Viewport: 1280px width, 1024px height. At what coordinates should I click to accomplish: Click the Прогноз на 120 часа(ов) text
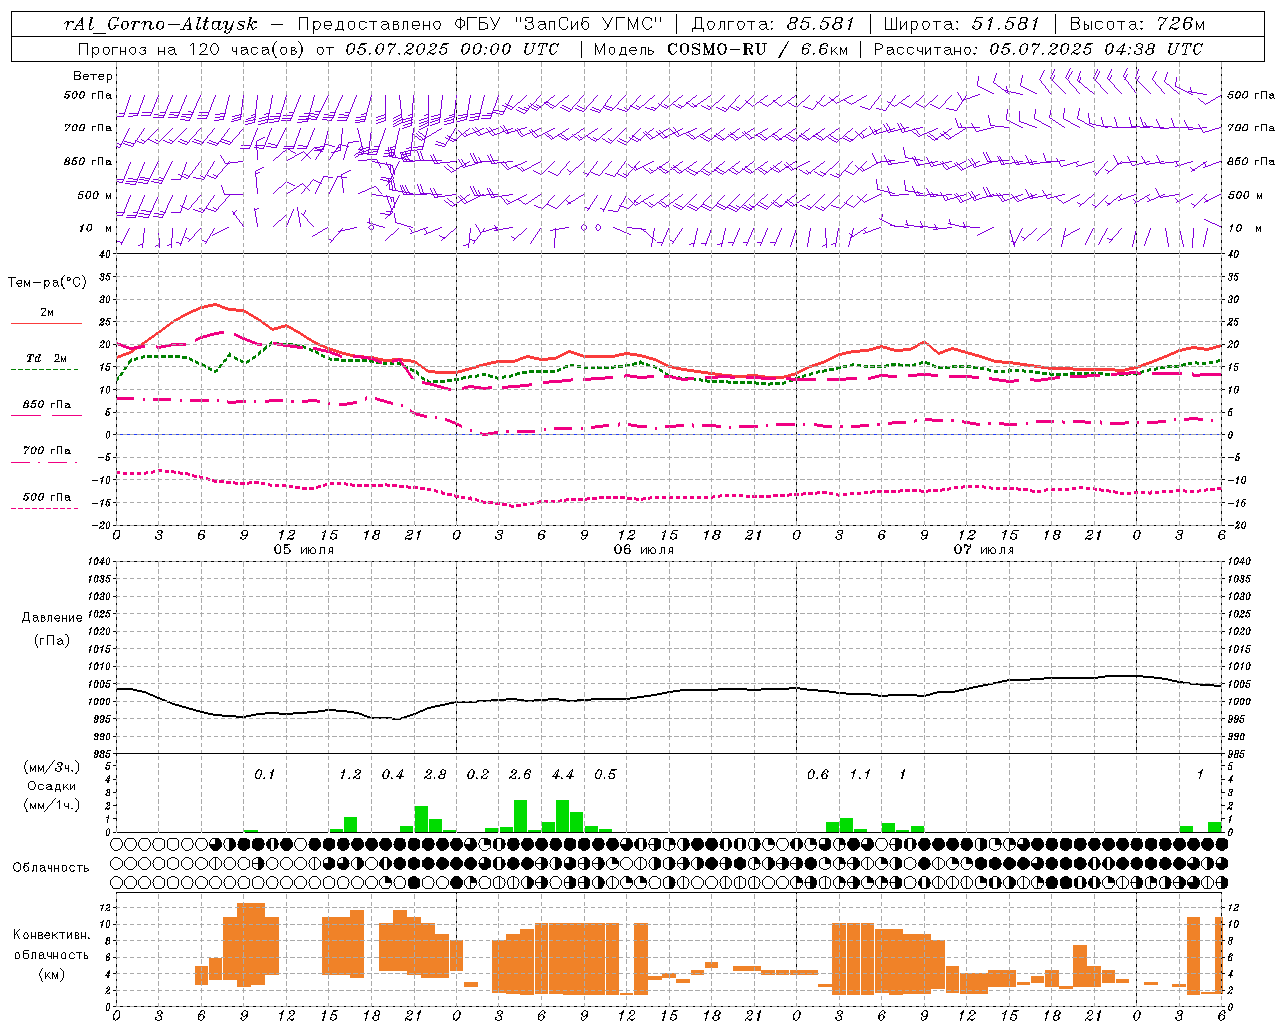(192, 49)
